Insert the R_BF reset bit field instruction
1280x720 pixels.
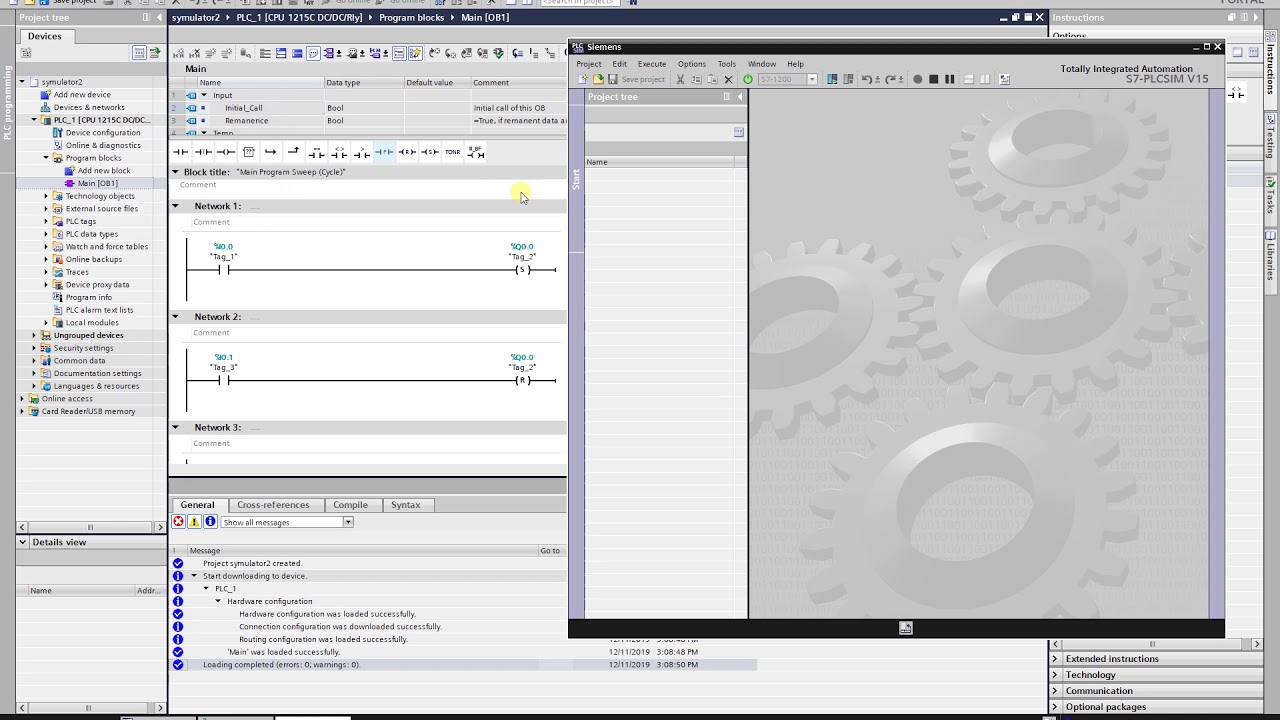476,152
